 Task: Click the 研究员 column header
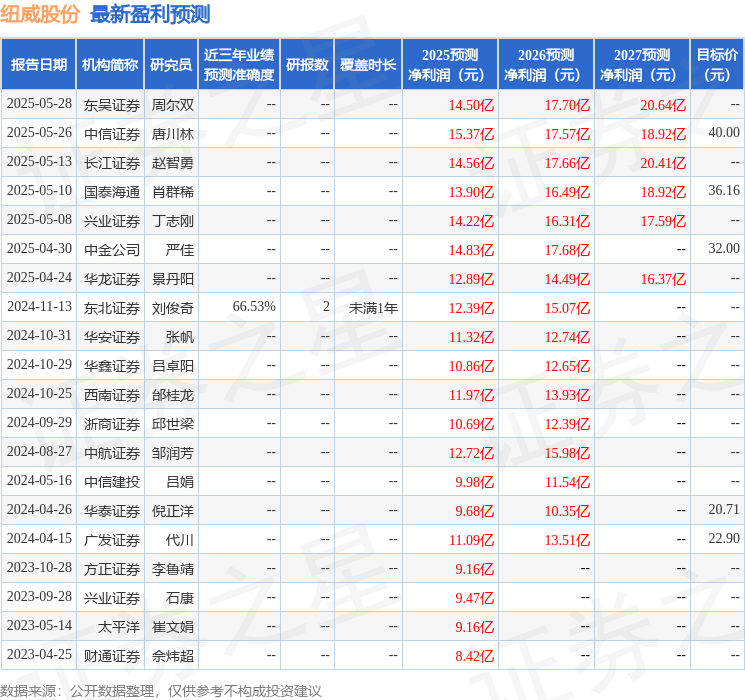coord(171,65)
